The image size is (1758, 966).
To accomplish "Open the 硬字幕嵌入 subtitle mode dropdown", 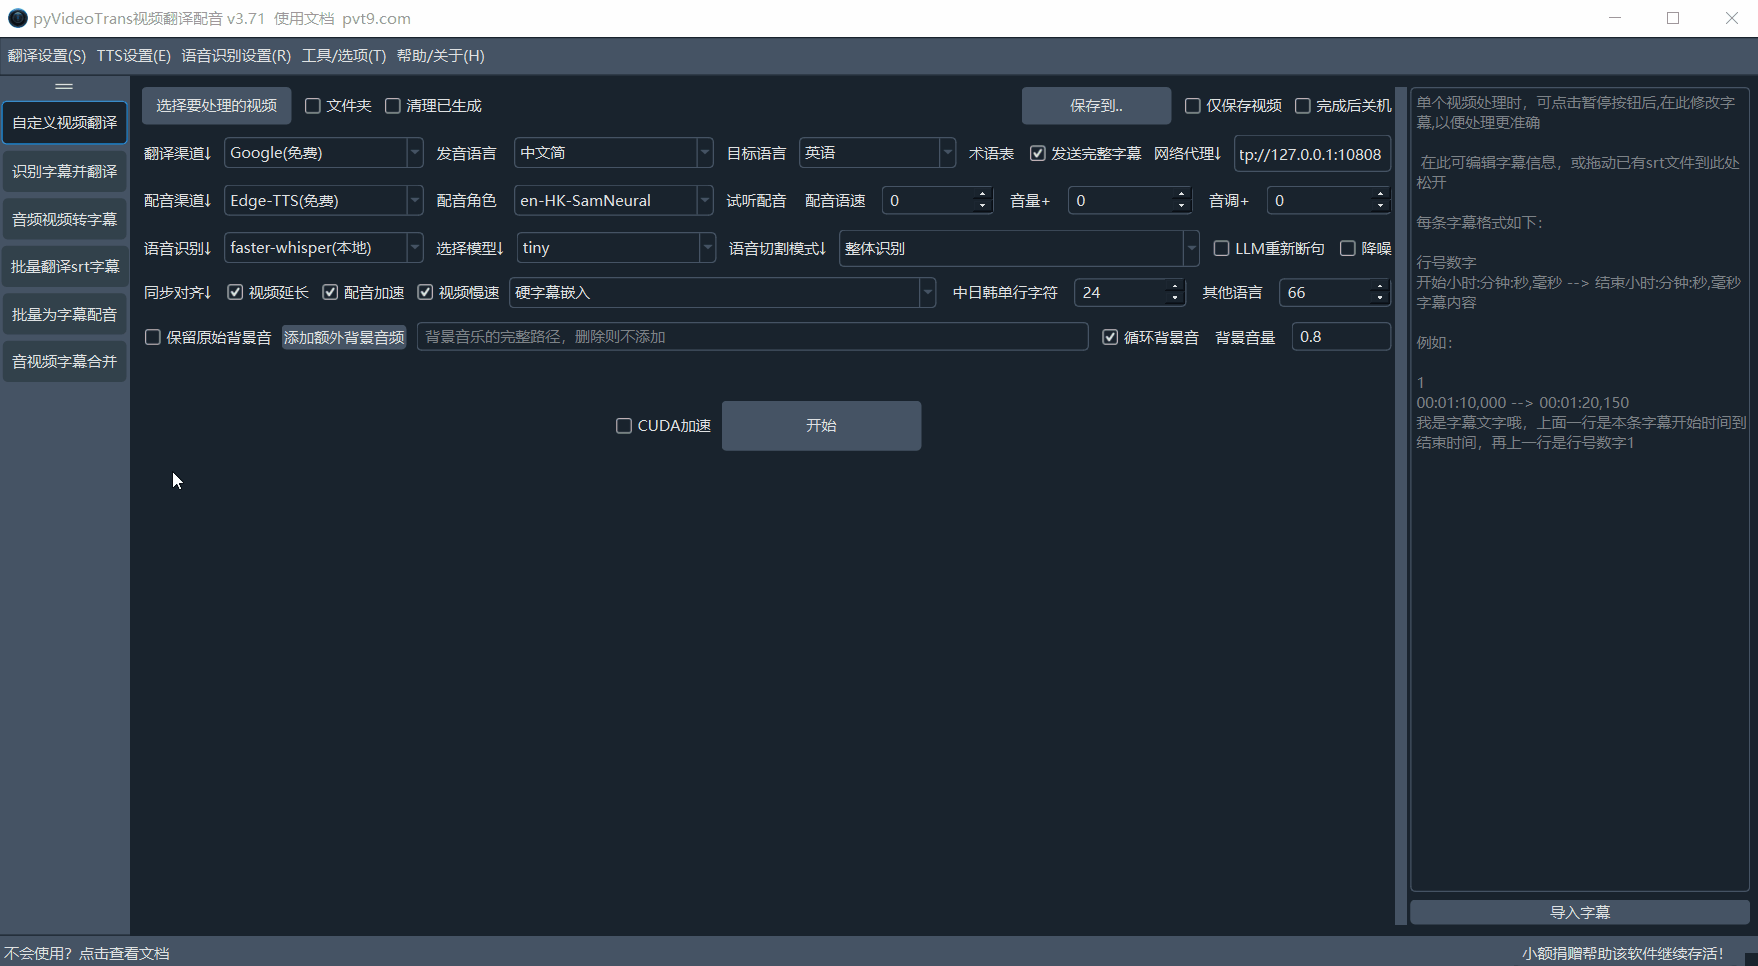I will point(722,292).
